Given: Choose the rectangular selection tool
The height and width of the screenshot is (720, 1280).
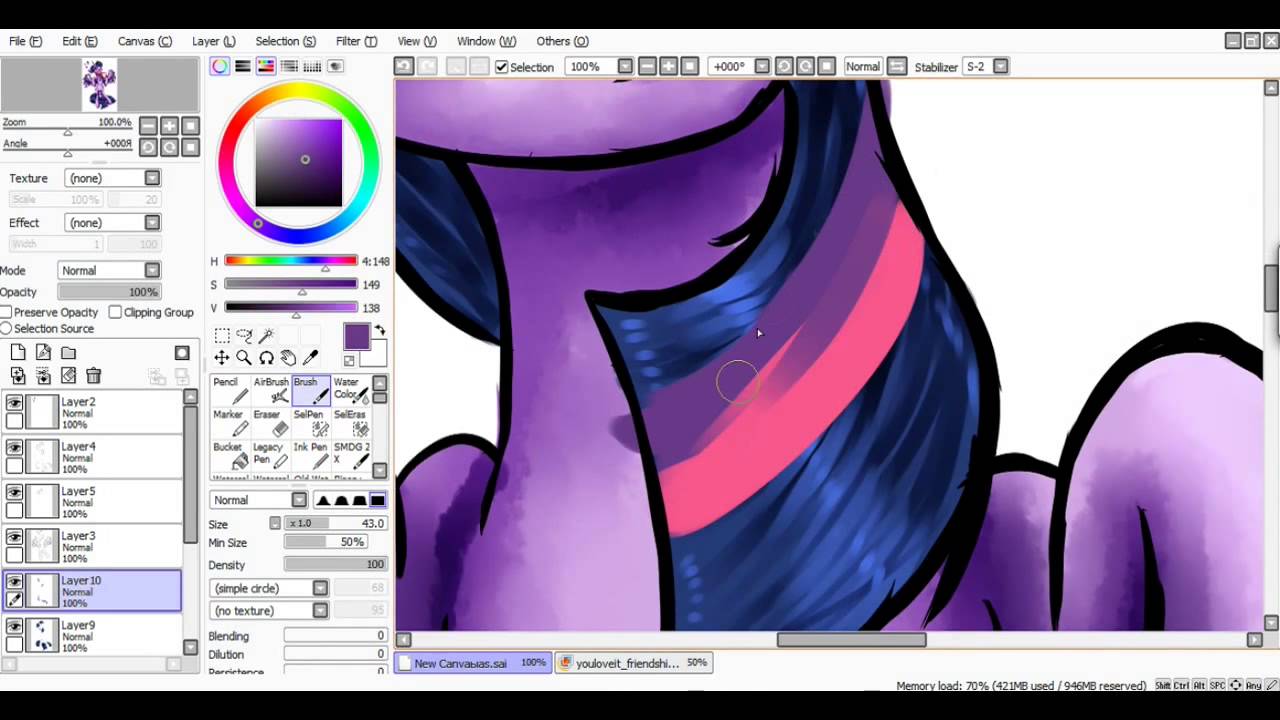Looking at the screenshot, I should coord(222,336).
